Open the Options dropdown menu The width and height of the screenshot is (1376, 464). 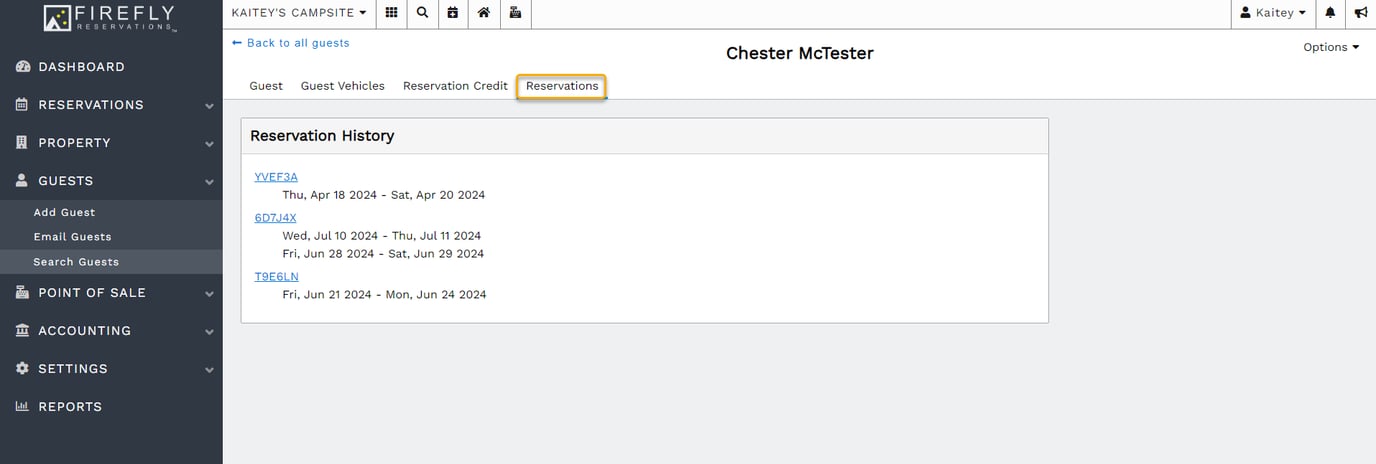click(x=1330, y=47)
